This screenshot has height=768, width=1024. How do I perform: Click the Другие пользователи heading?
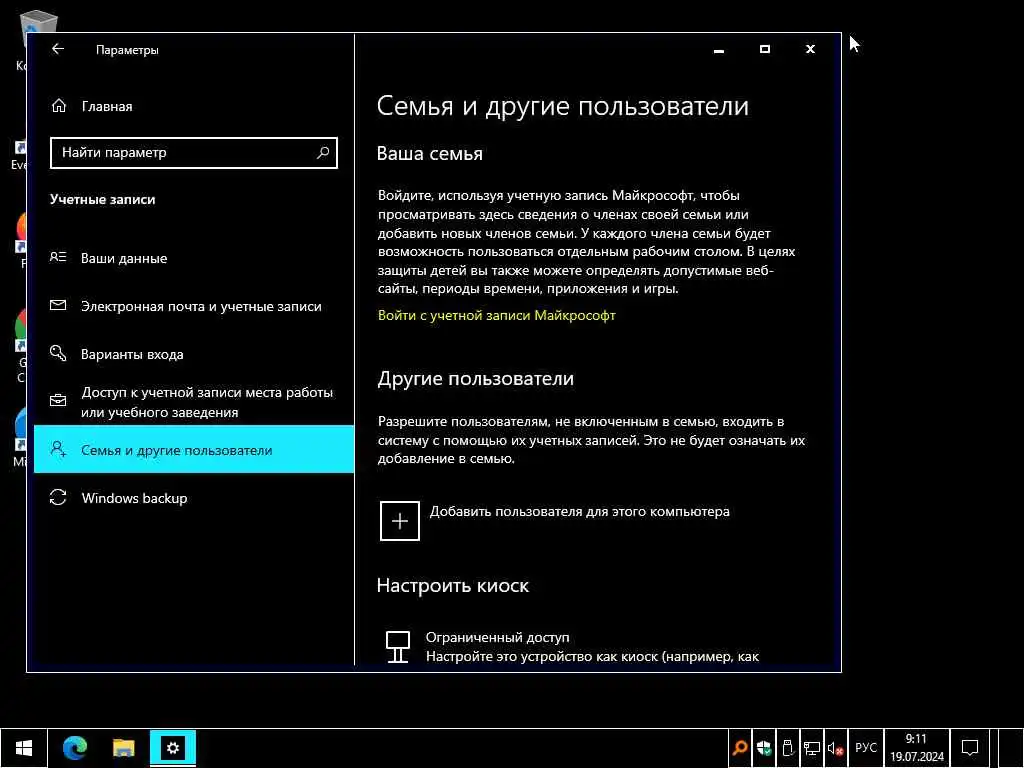point(475,379)
